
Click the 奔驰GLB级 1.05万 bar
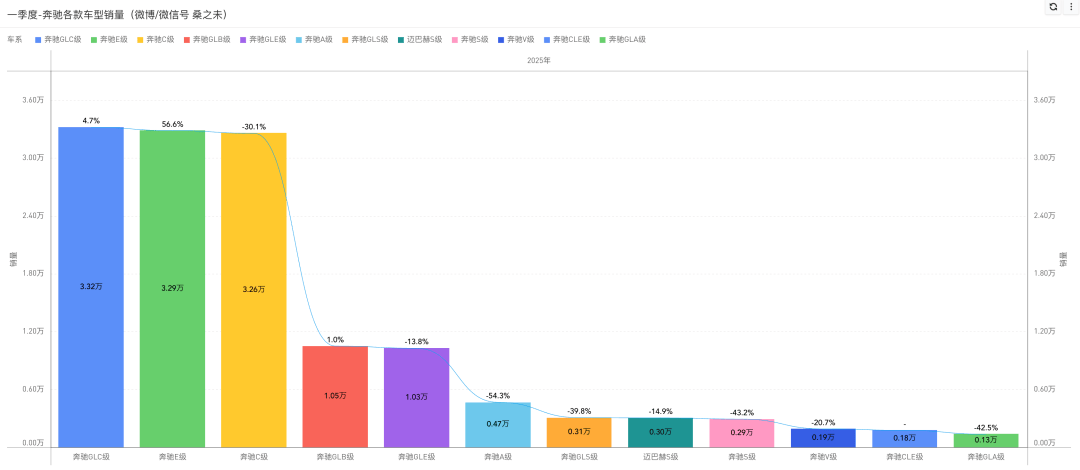pyautogui.click(x=335, y=396)
